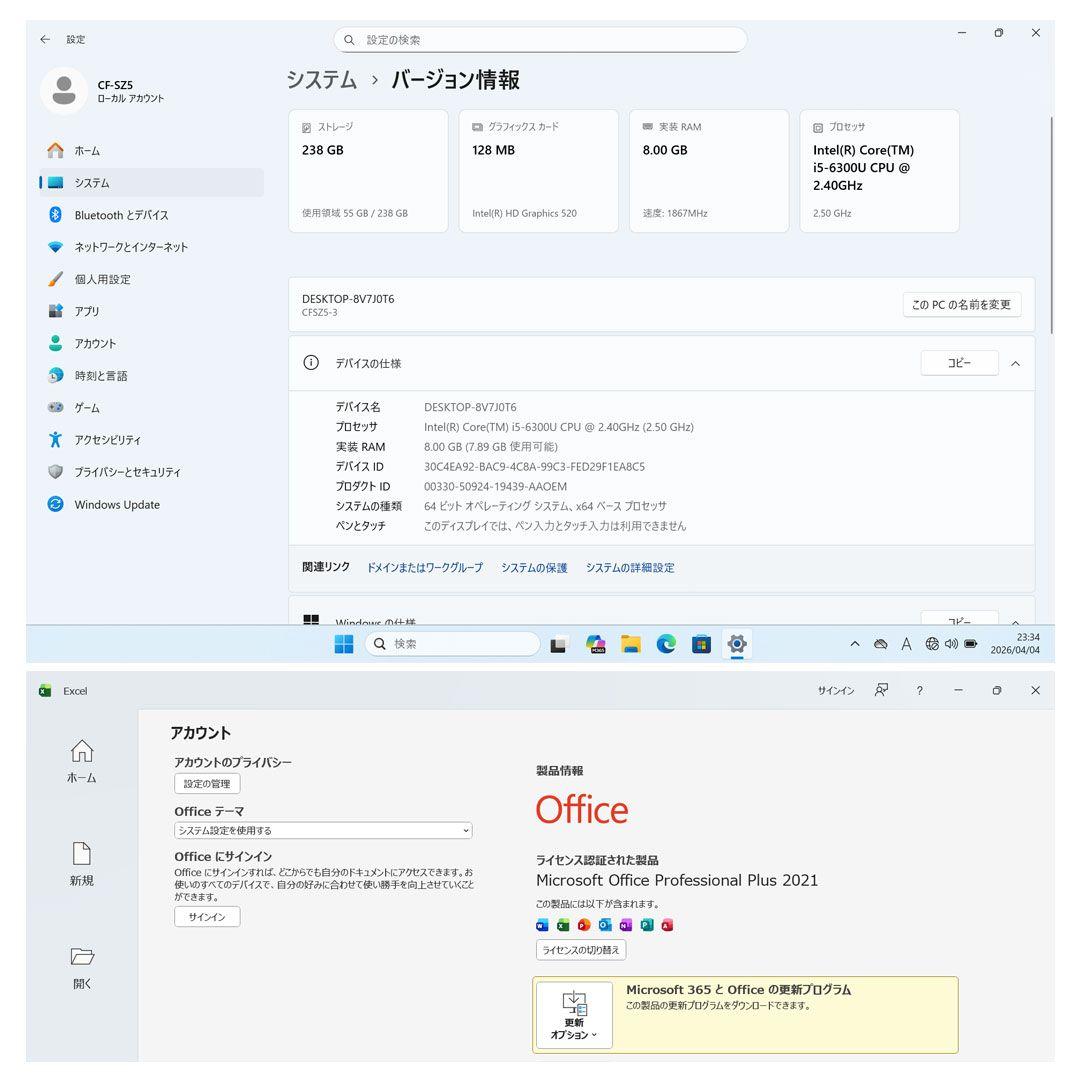Click the Settings gear on taskbar
Viewport: 1080px width, 1080px height.
pyautogui.click(x=737, y=644)
